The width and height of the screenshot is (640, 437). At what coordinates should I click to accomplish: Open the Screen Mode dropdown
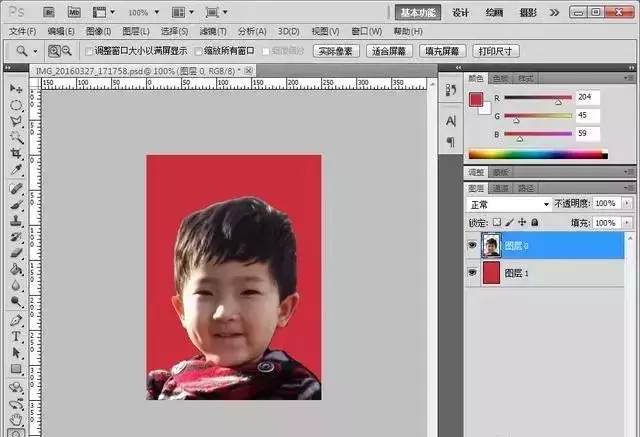click(x=216, y=12)
